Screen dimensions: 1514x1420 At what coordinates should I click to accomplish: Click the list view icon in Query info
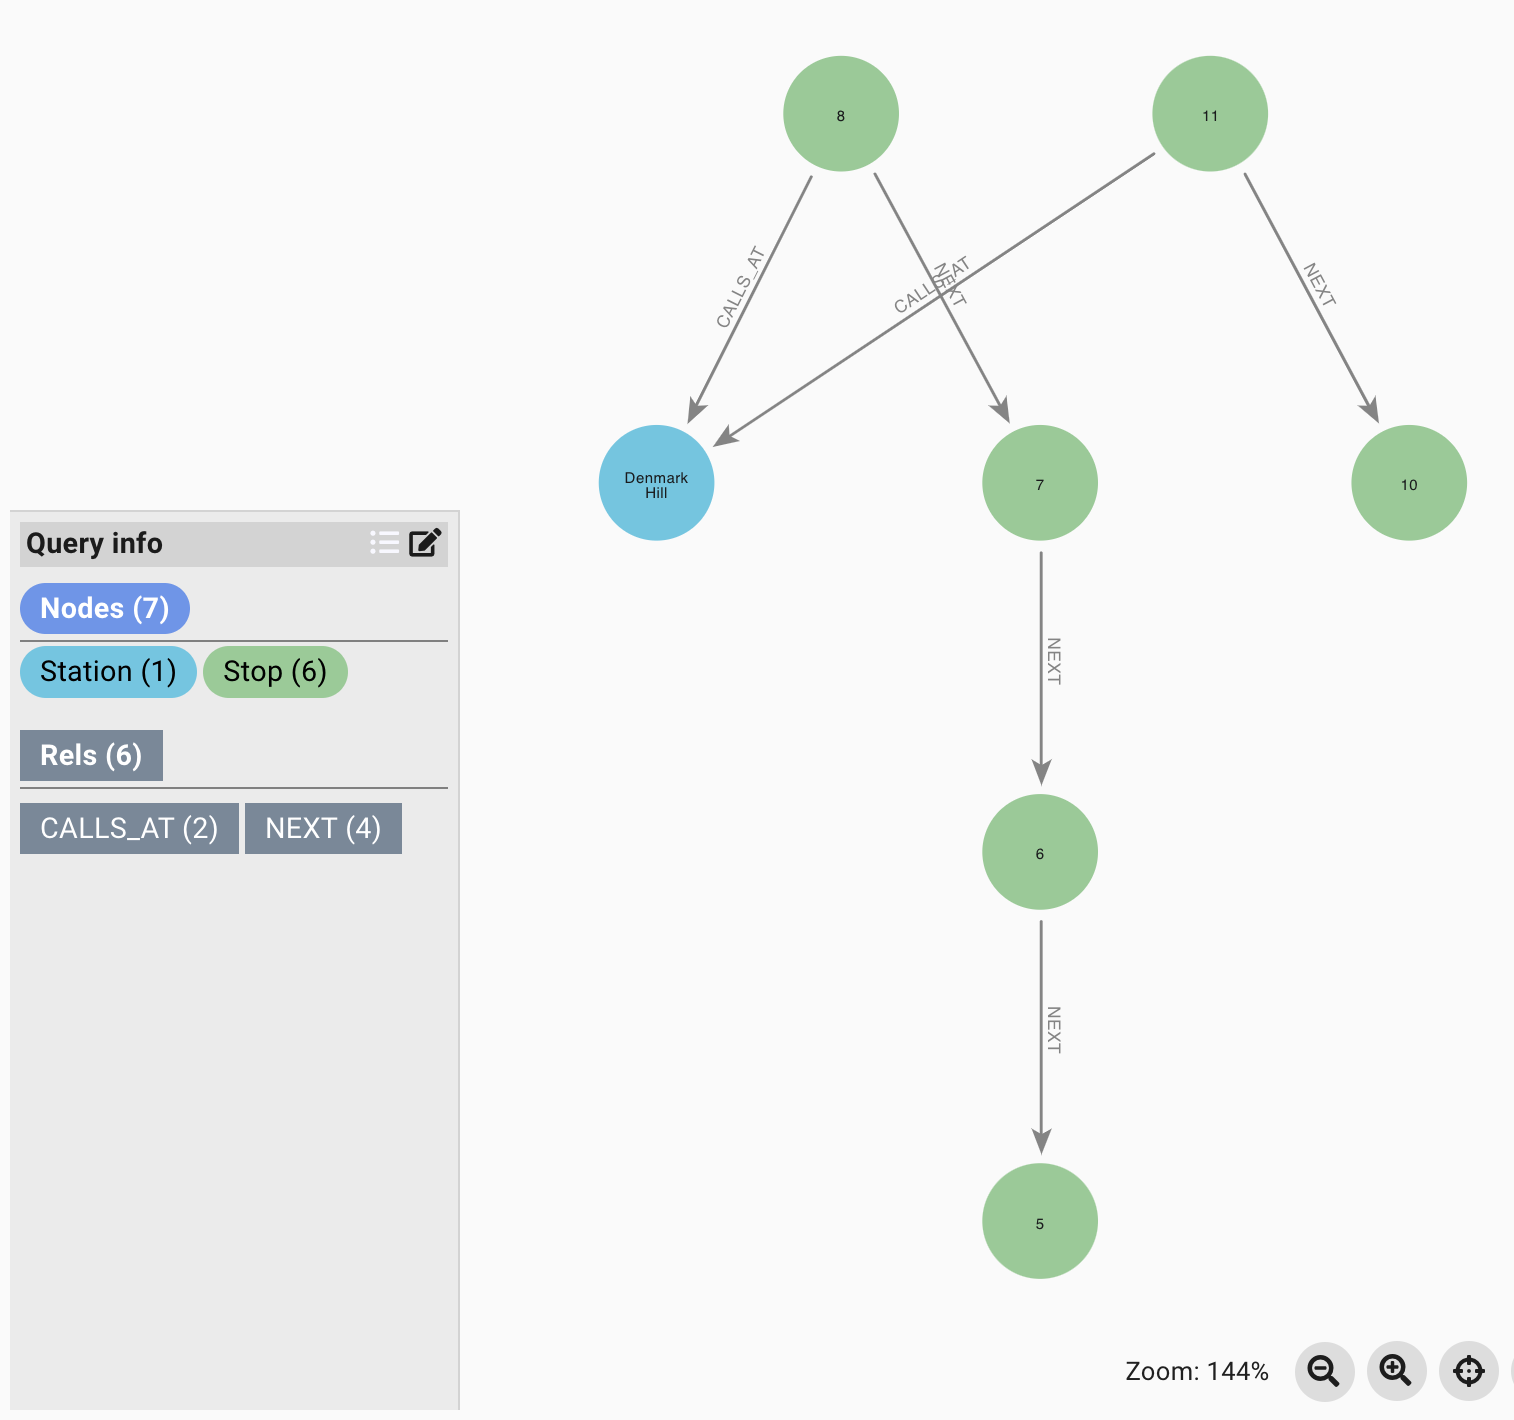tap(384, 543)
